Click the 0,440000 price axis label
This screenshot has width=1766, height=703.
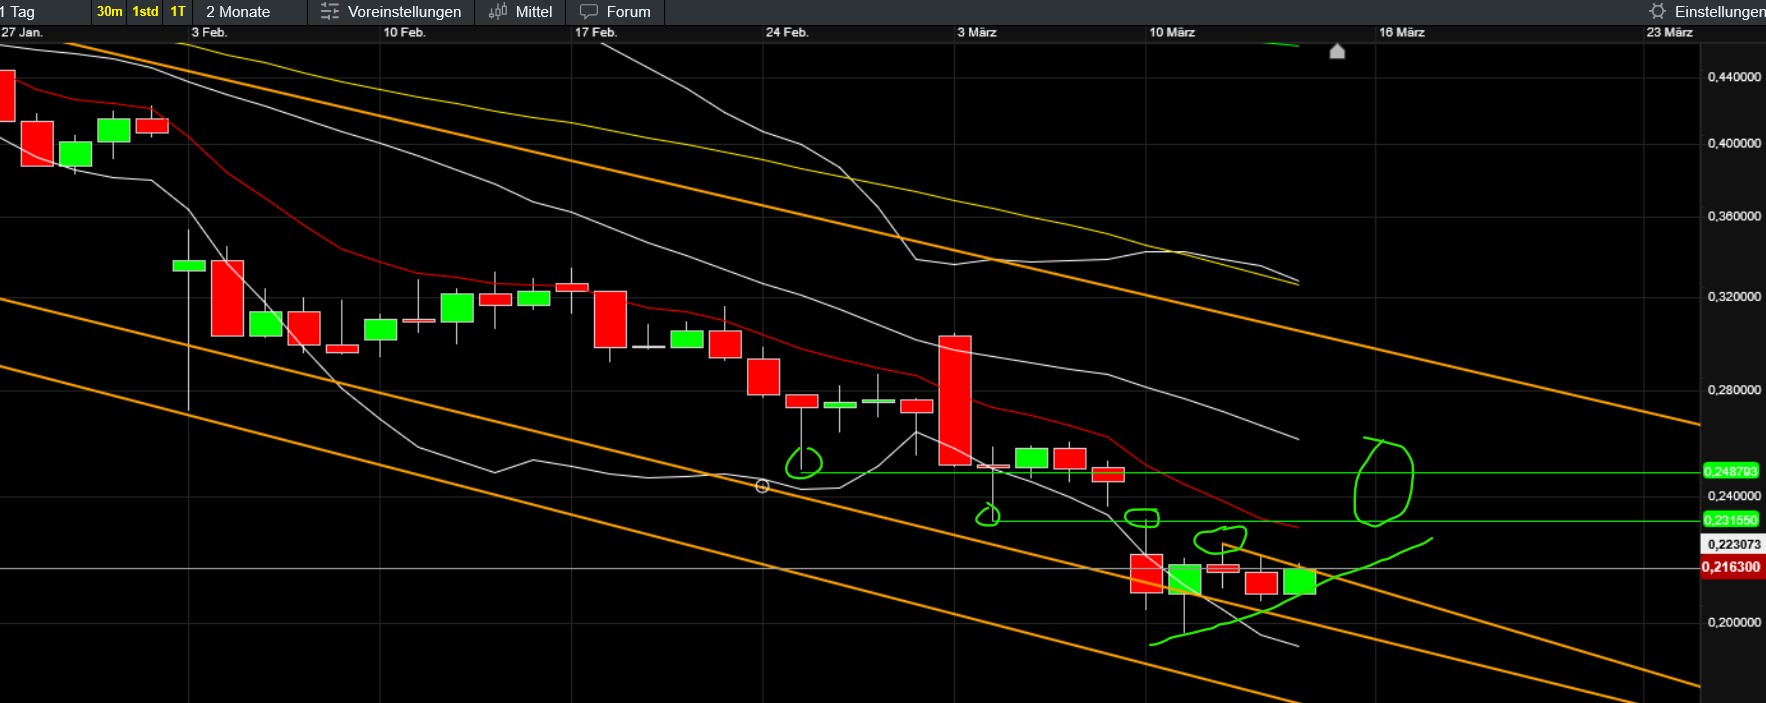point(1734,77)
